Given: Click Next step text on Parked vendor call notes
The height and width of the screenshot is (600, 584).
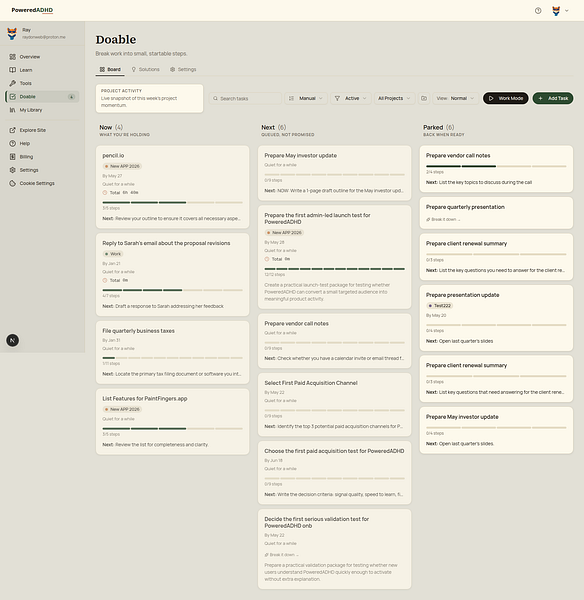Looking at the screenshot, I should (x=479, y=183).
